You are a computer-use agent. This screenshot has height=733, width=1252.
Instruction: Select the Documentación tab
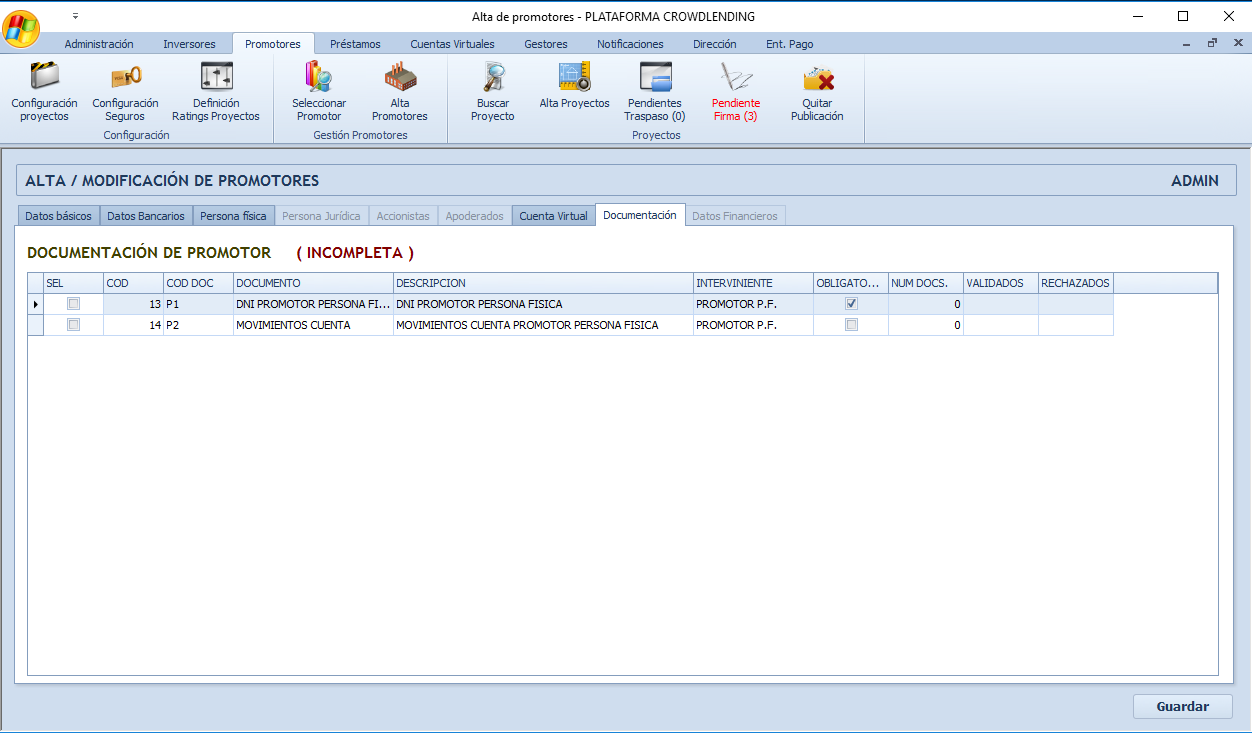(640, 215)
